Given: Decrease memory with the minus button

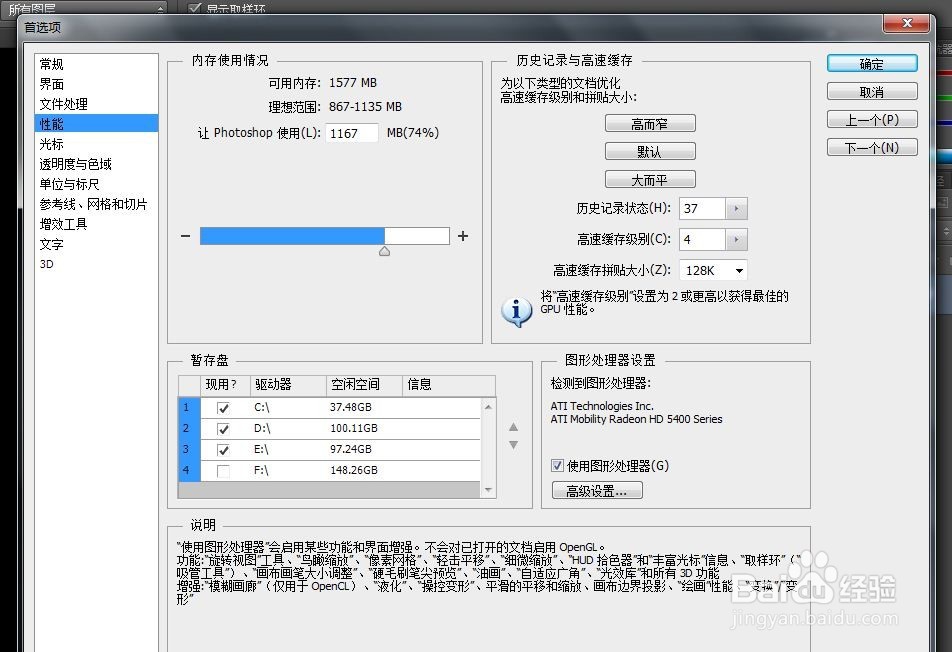Looking at the screenshot, I should pyautogui.click(x=186, y=236).
